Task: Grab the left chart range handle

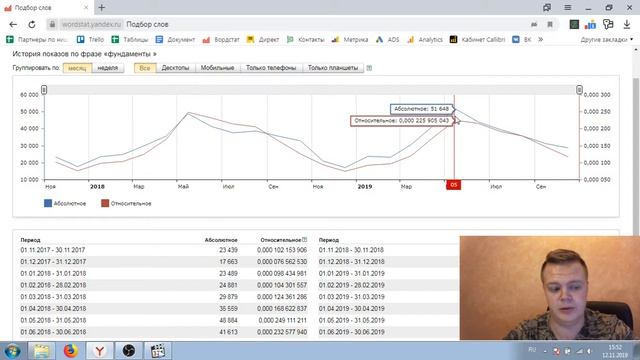Action: (44, 90)
